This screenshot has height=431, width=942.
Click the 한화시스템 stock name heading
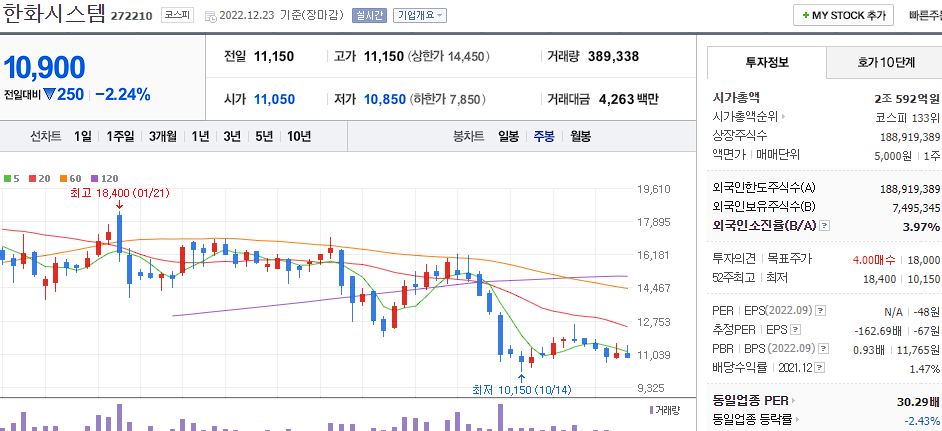tap(54, 14)
